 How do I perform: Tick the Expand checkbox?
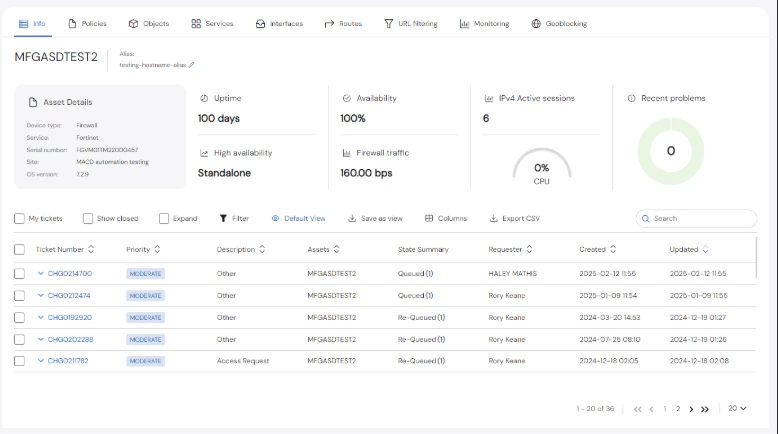click(x=164, y=218)
